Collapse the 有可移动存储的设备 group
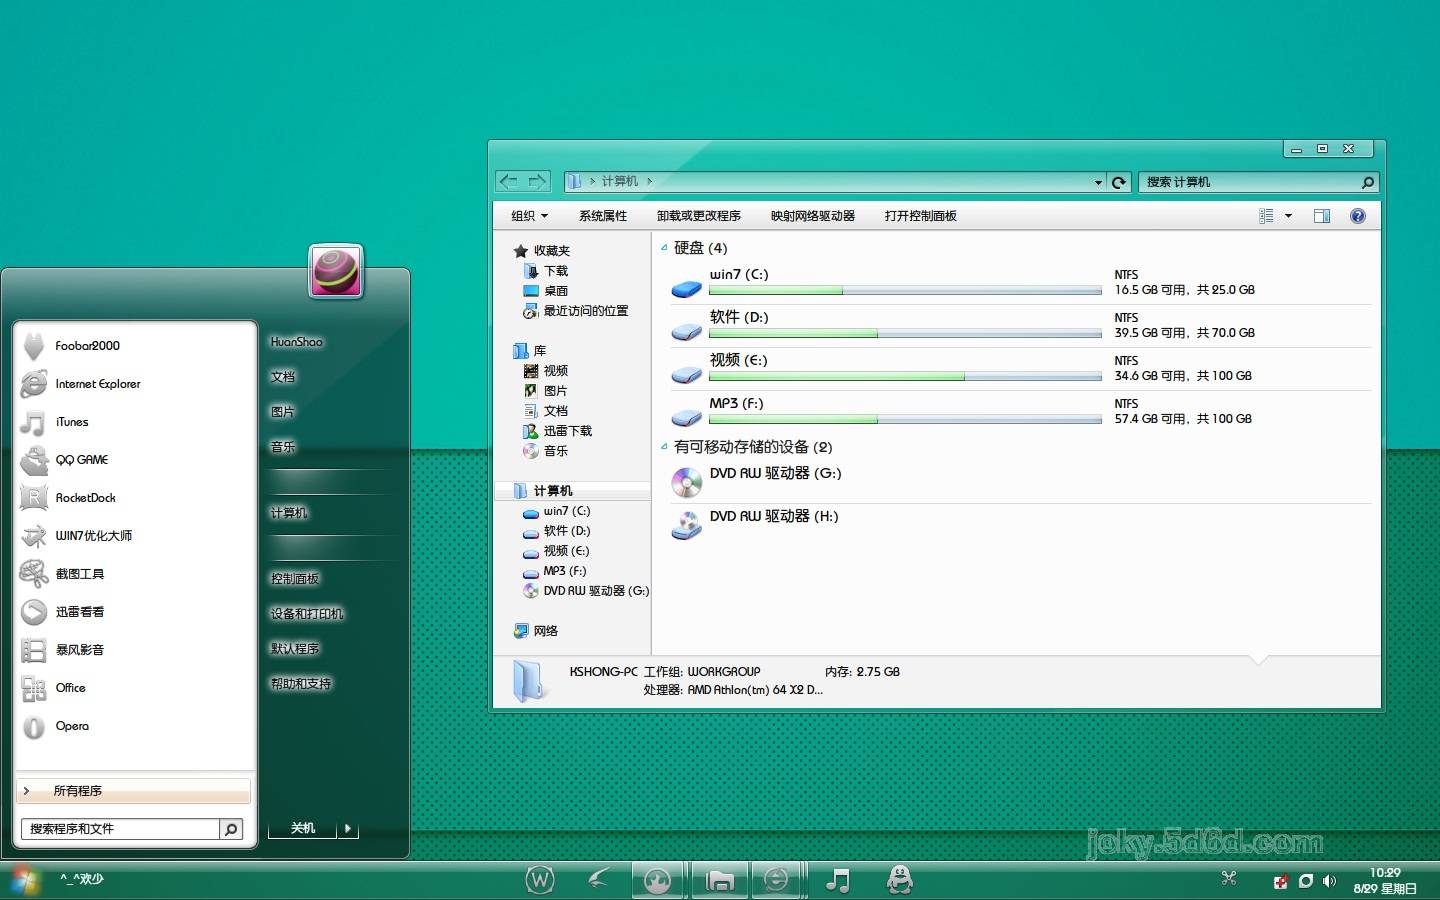This screenshot has height=900, width=1440. click(664, 447)
